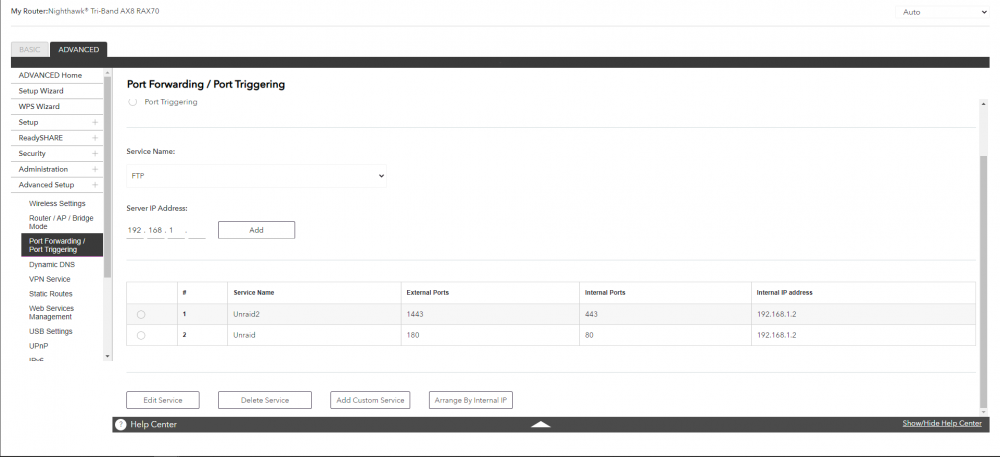Click the Add button
This screenshot has height=457, width=1000.
click(x=256, y=230)
